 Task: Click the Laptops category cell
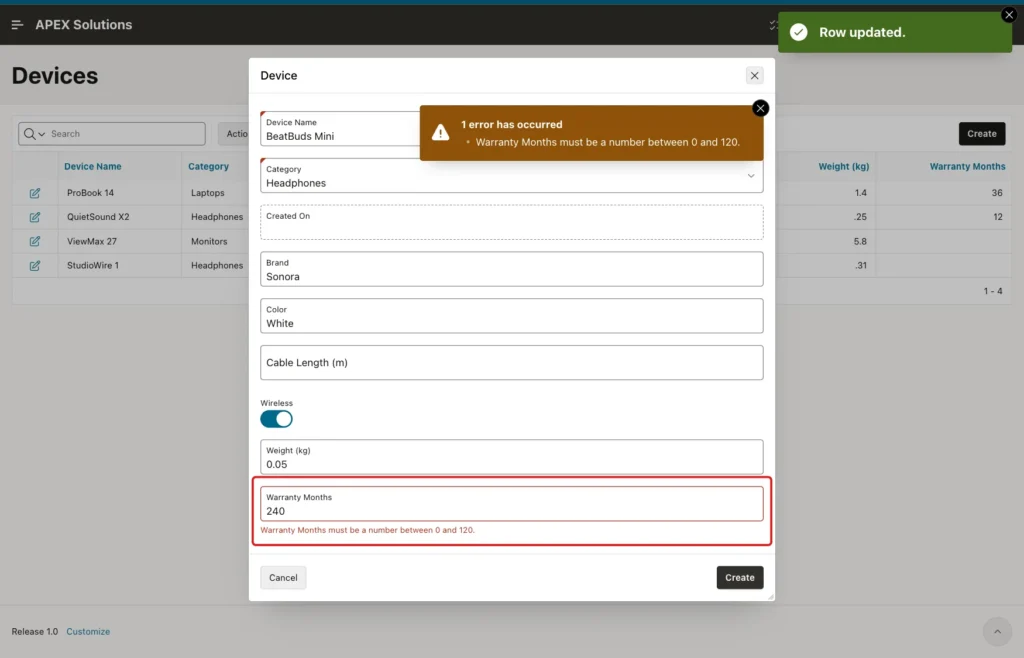(208, 193)
